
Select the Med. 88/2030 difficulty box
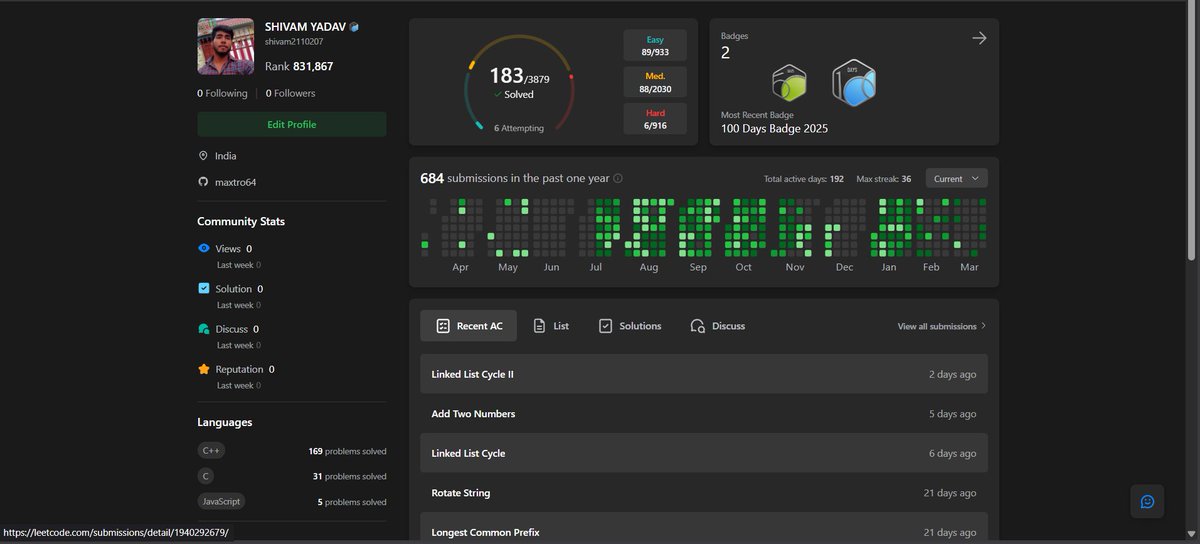(x=655, y=82)
